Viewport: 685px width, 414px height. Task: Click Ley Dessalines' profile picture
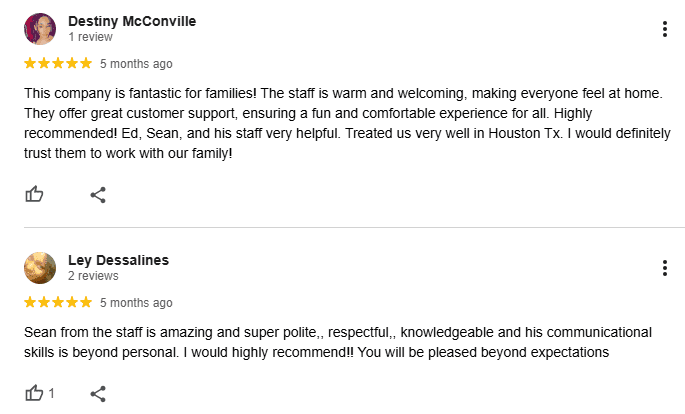[40, 268]
